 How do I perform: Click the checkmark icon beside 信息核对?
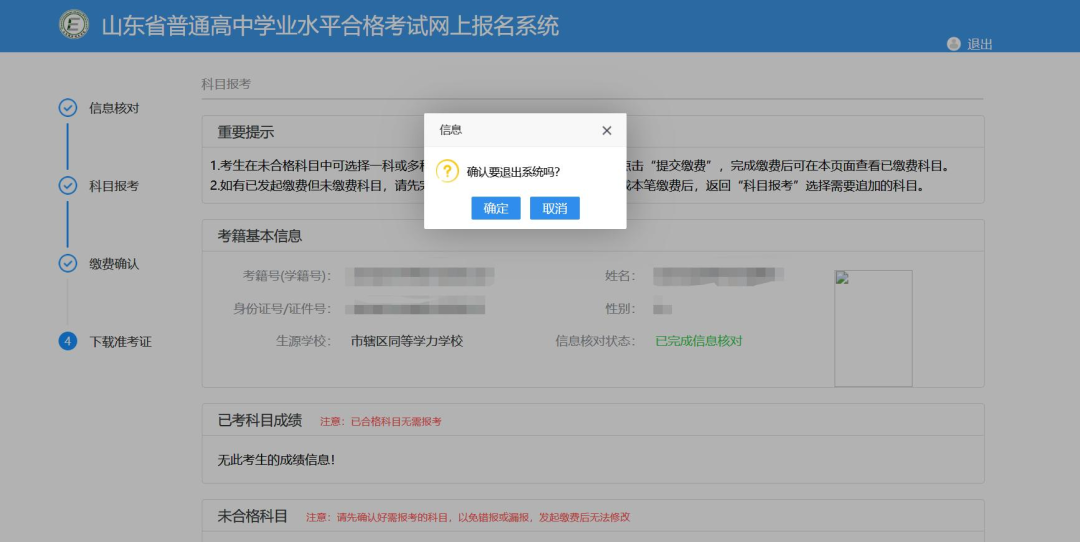point(68,107)
